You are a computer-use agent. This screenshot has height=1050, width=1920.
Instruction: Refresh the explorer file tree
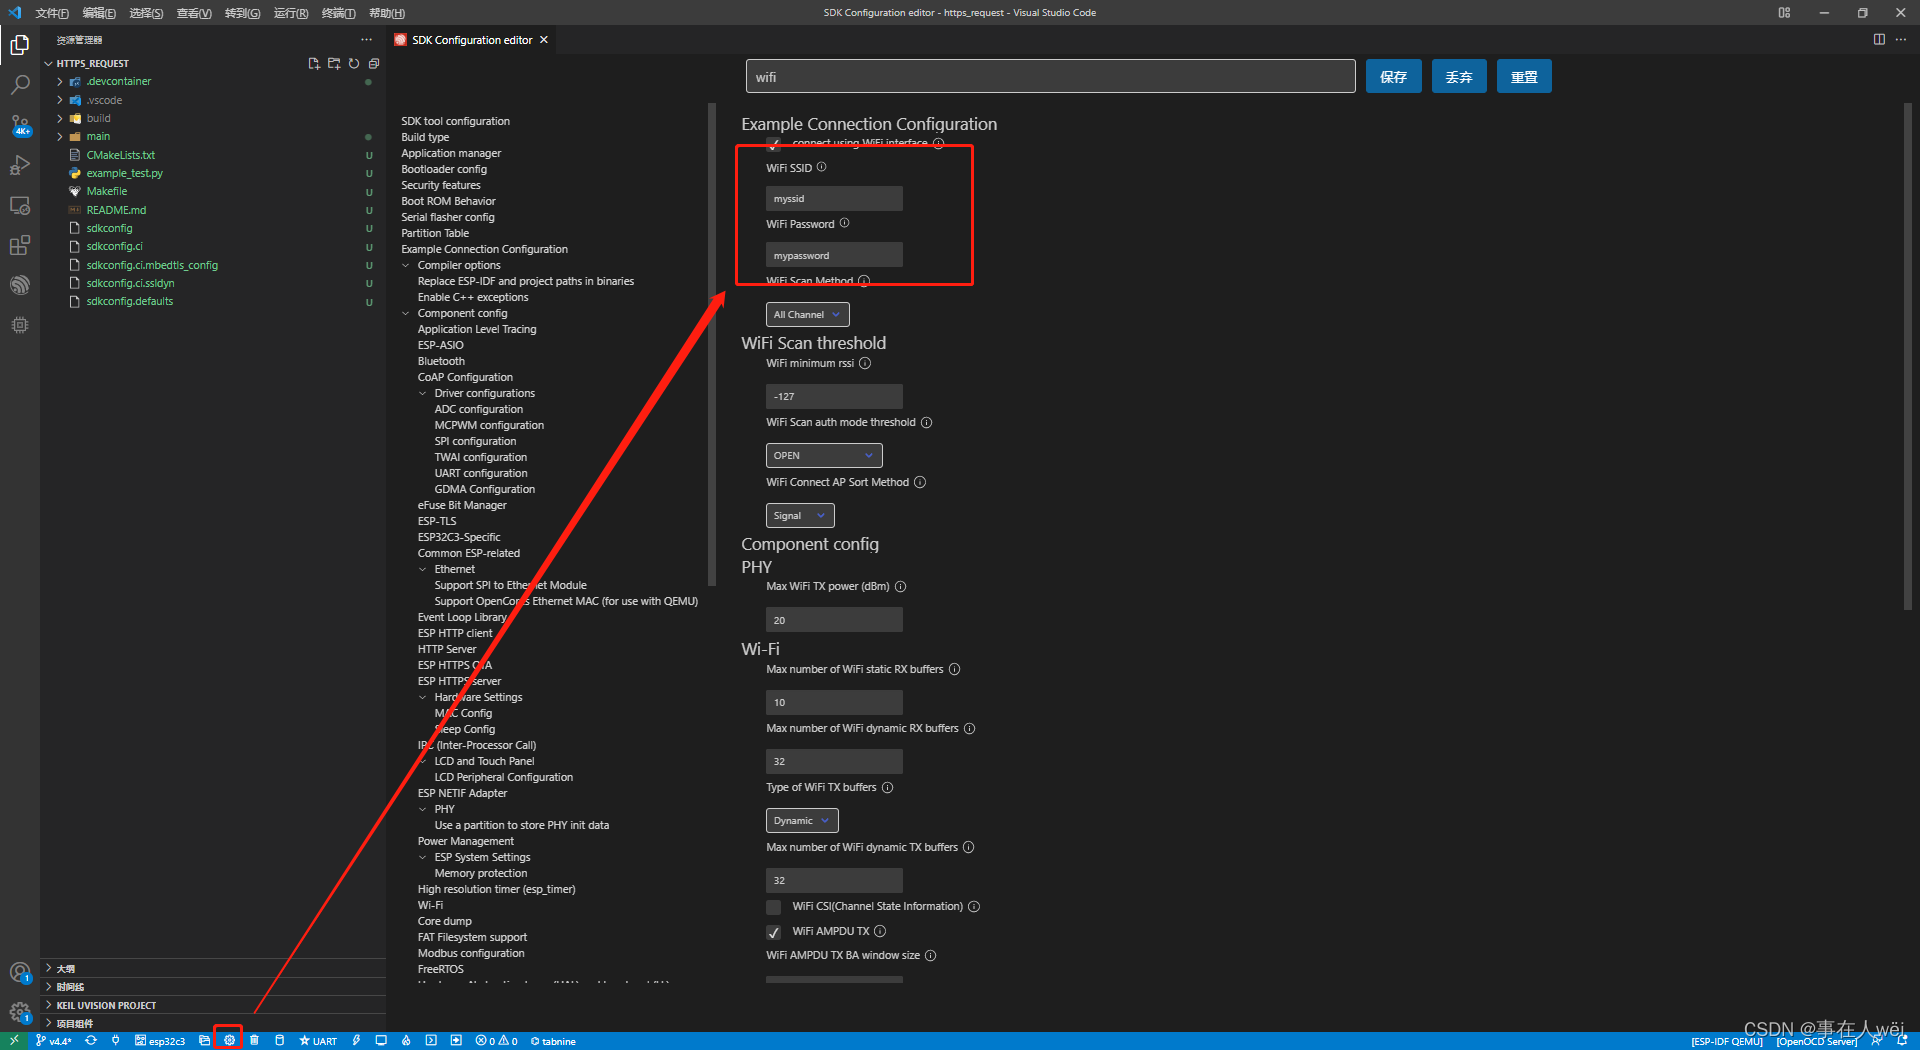pos(354,63)
